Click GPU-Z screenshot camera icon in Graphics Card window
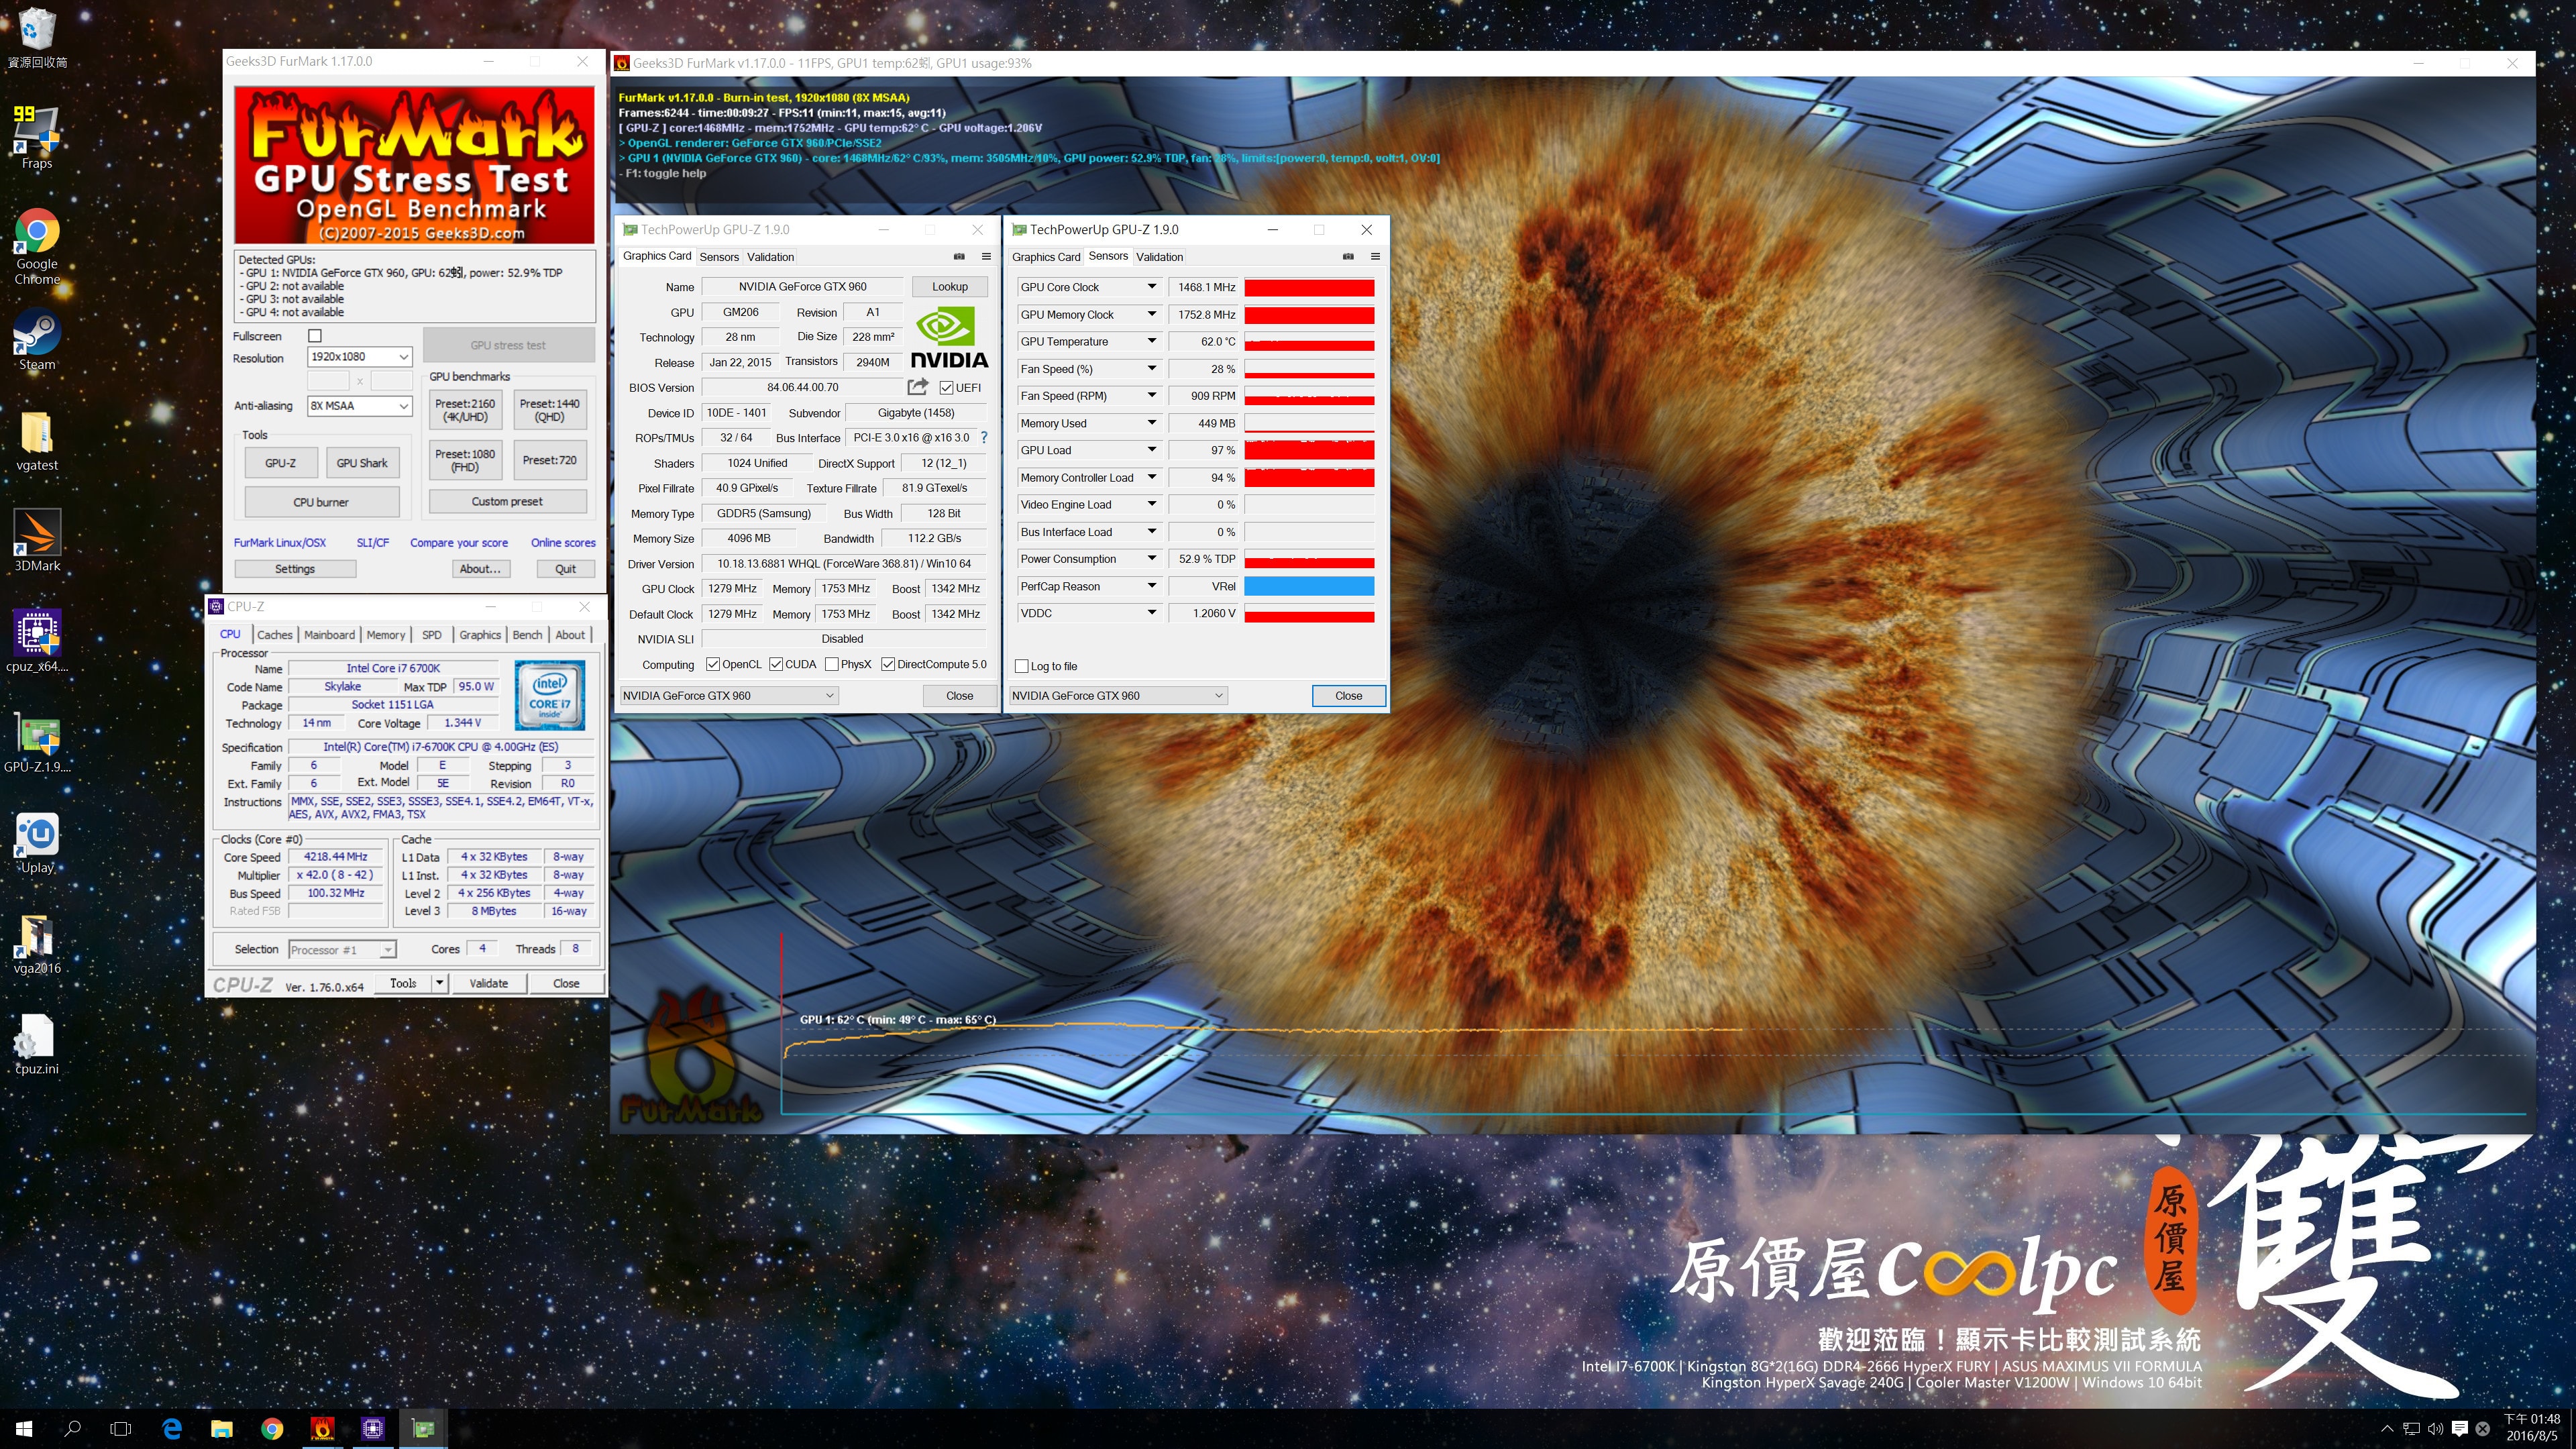This screenshot has height=1449, width=2576. 959,257
